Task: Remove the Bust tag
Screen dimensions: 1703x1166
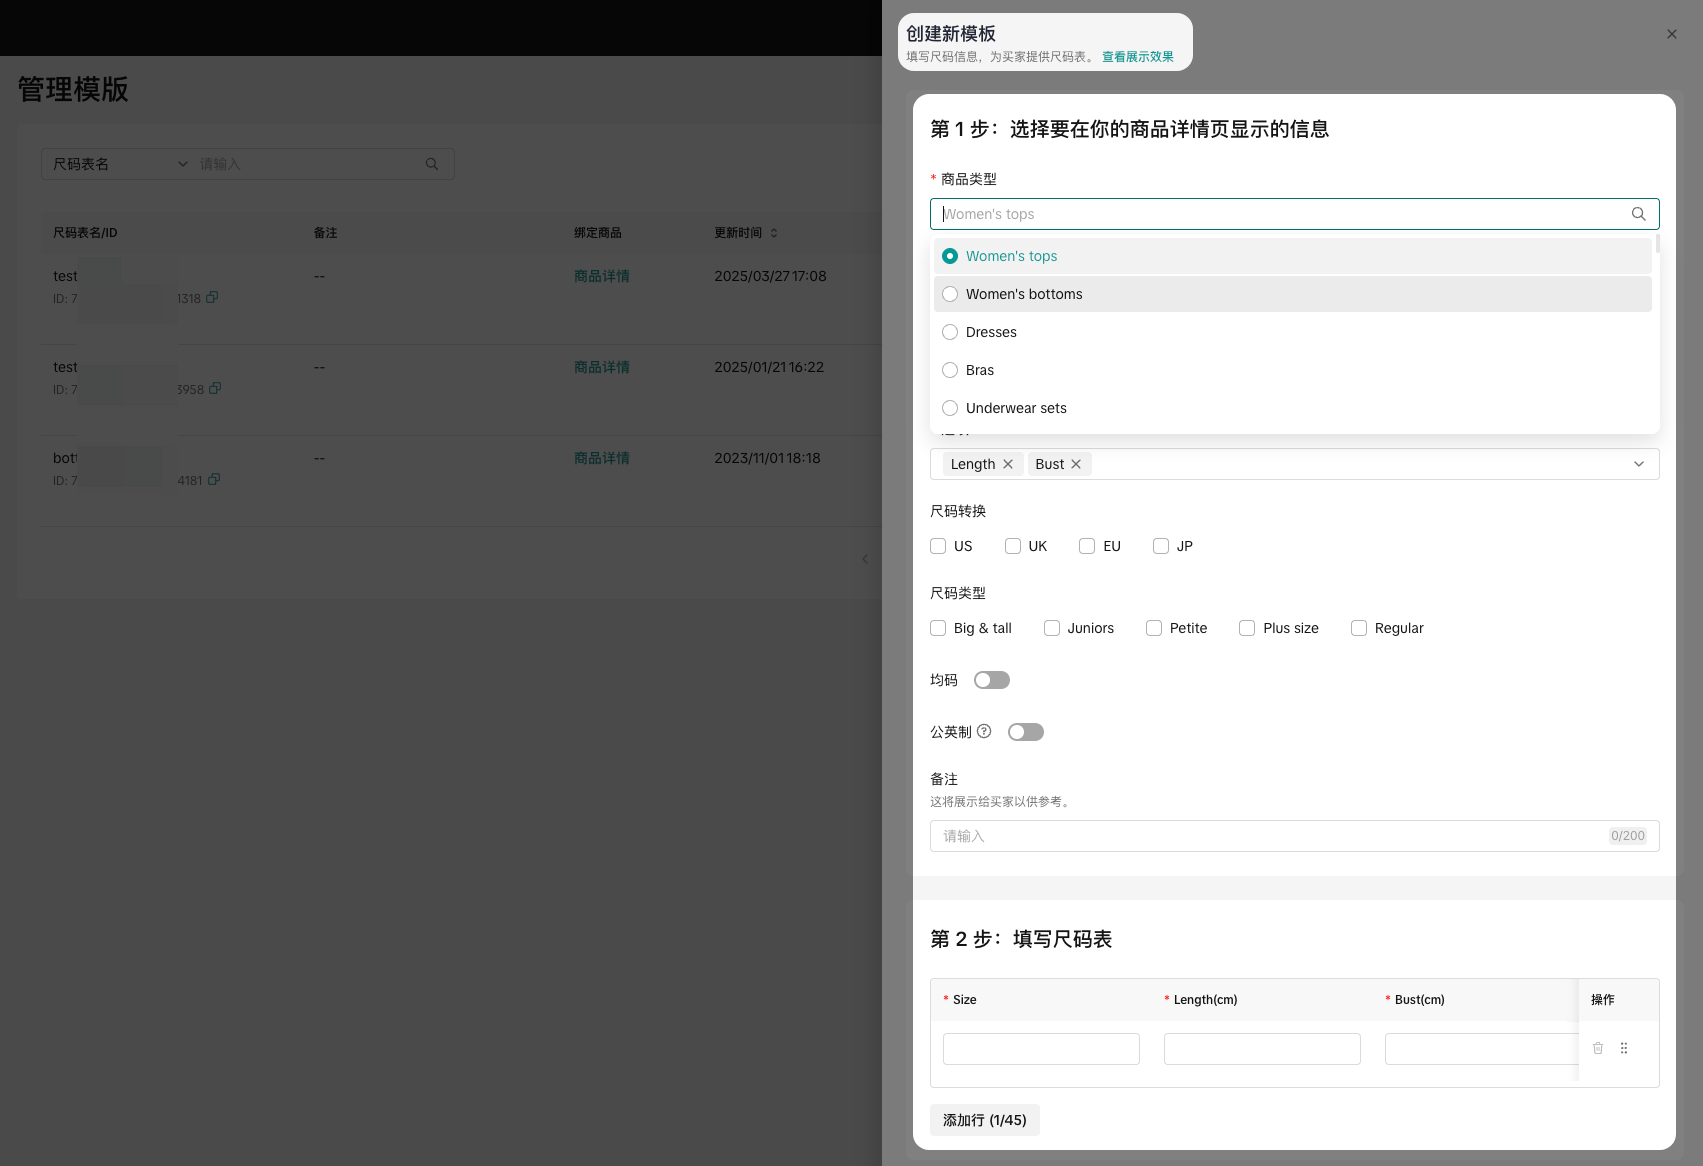Action: 1076,464
